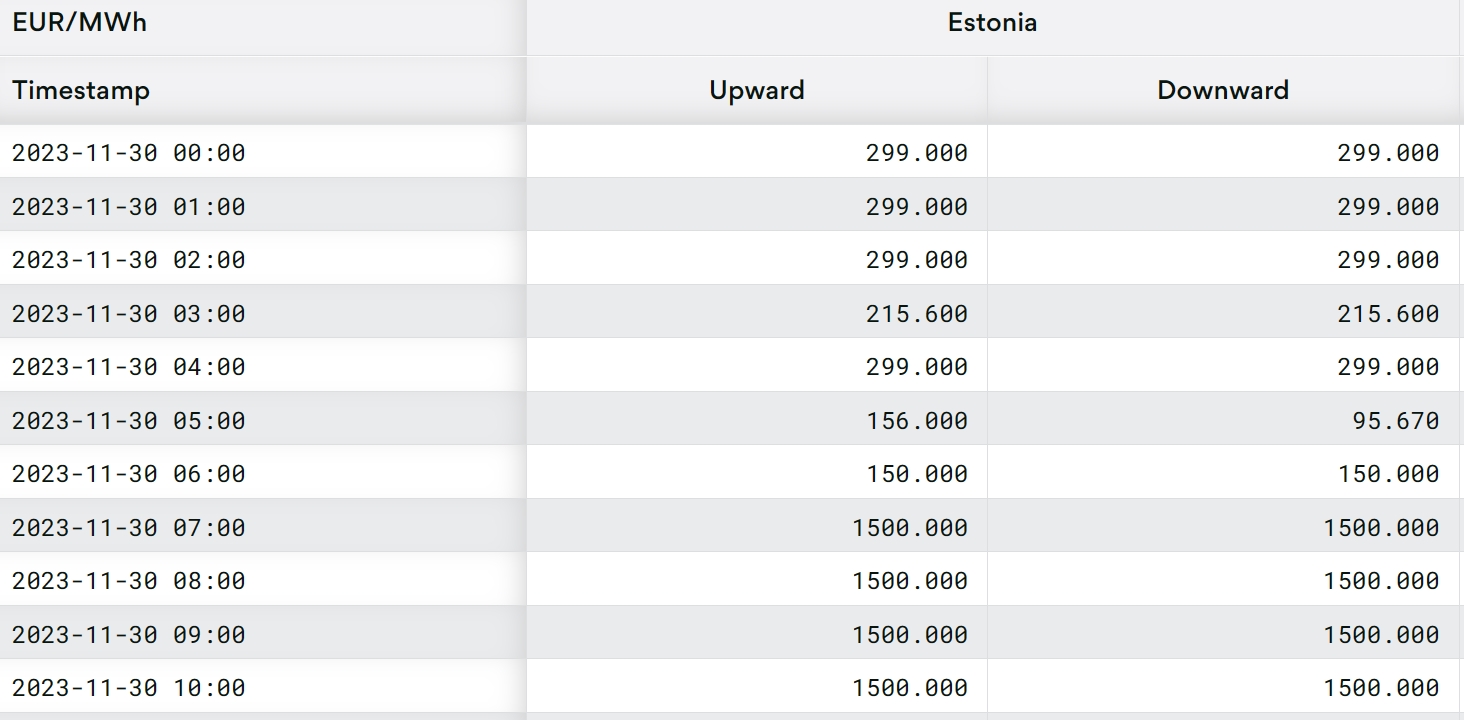Select the 2023-11-30 03:00 timestamp cell
The width and height of the screenshot is (1464, 720).
[x=129, y=314]
